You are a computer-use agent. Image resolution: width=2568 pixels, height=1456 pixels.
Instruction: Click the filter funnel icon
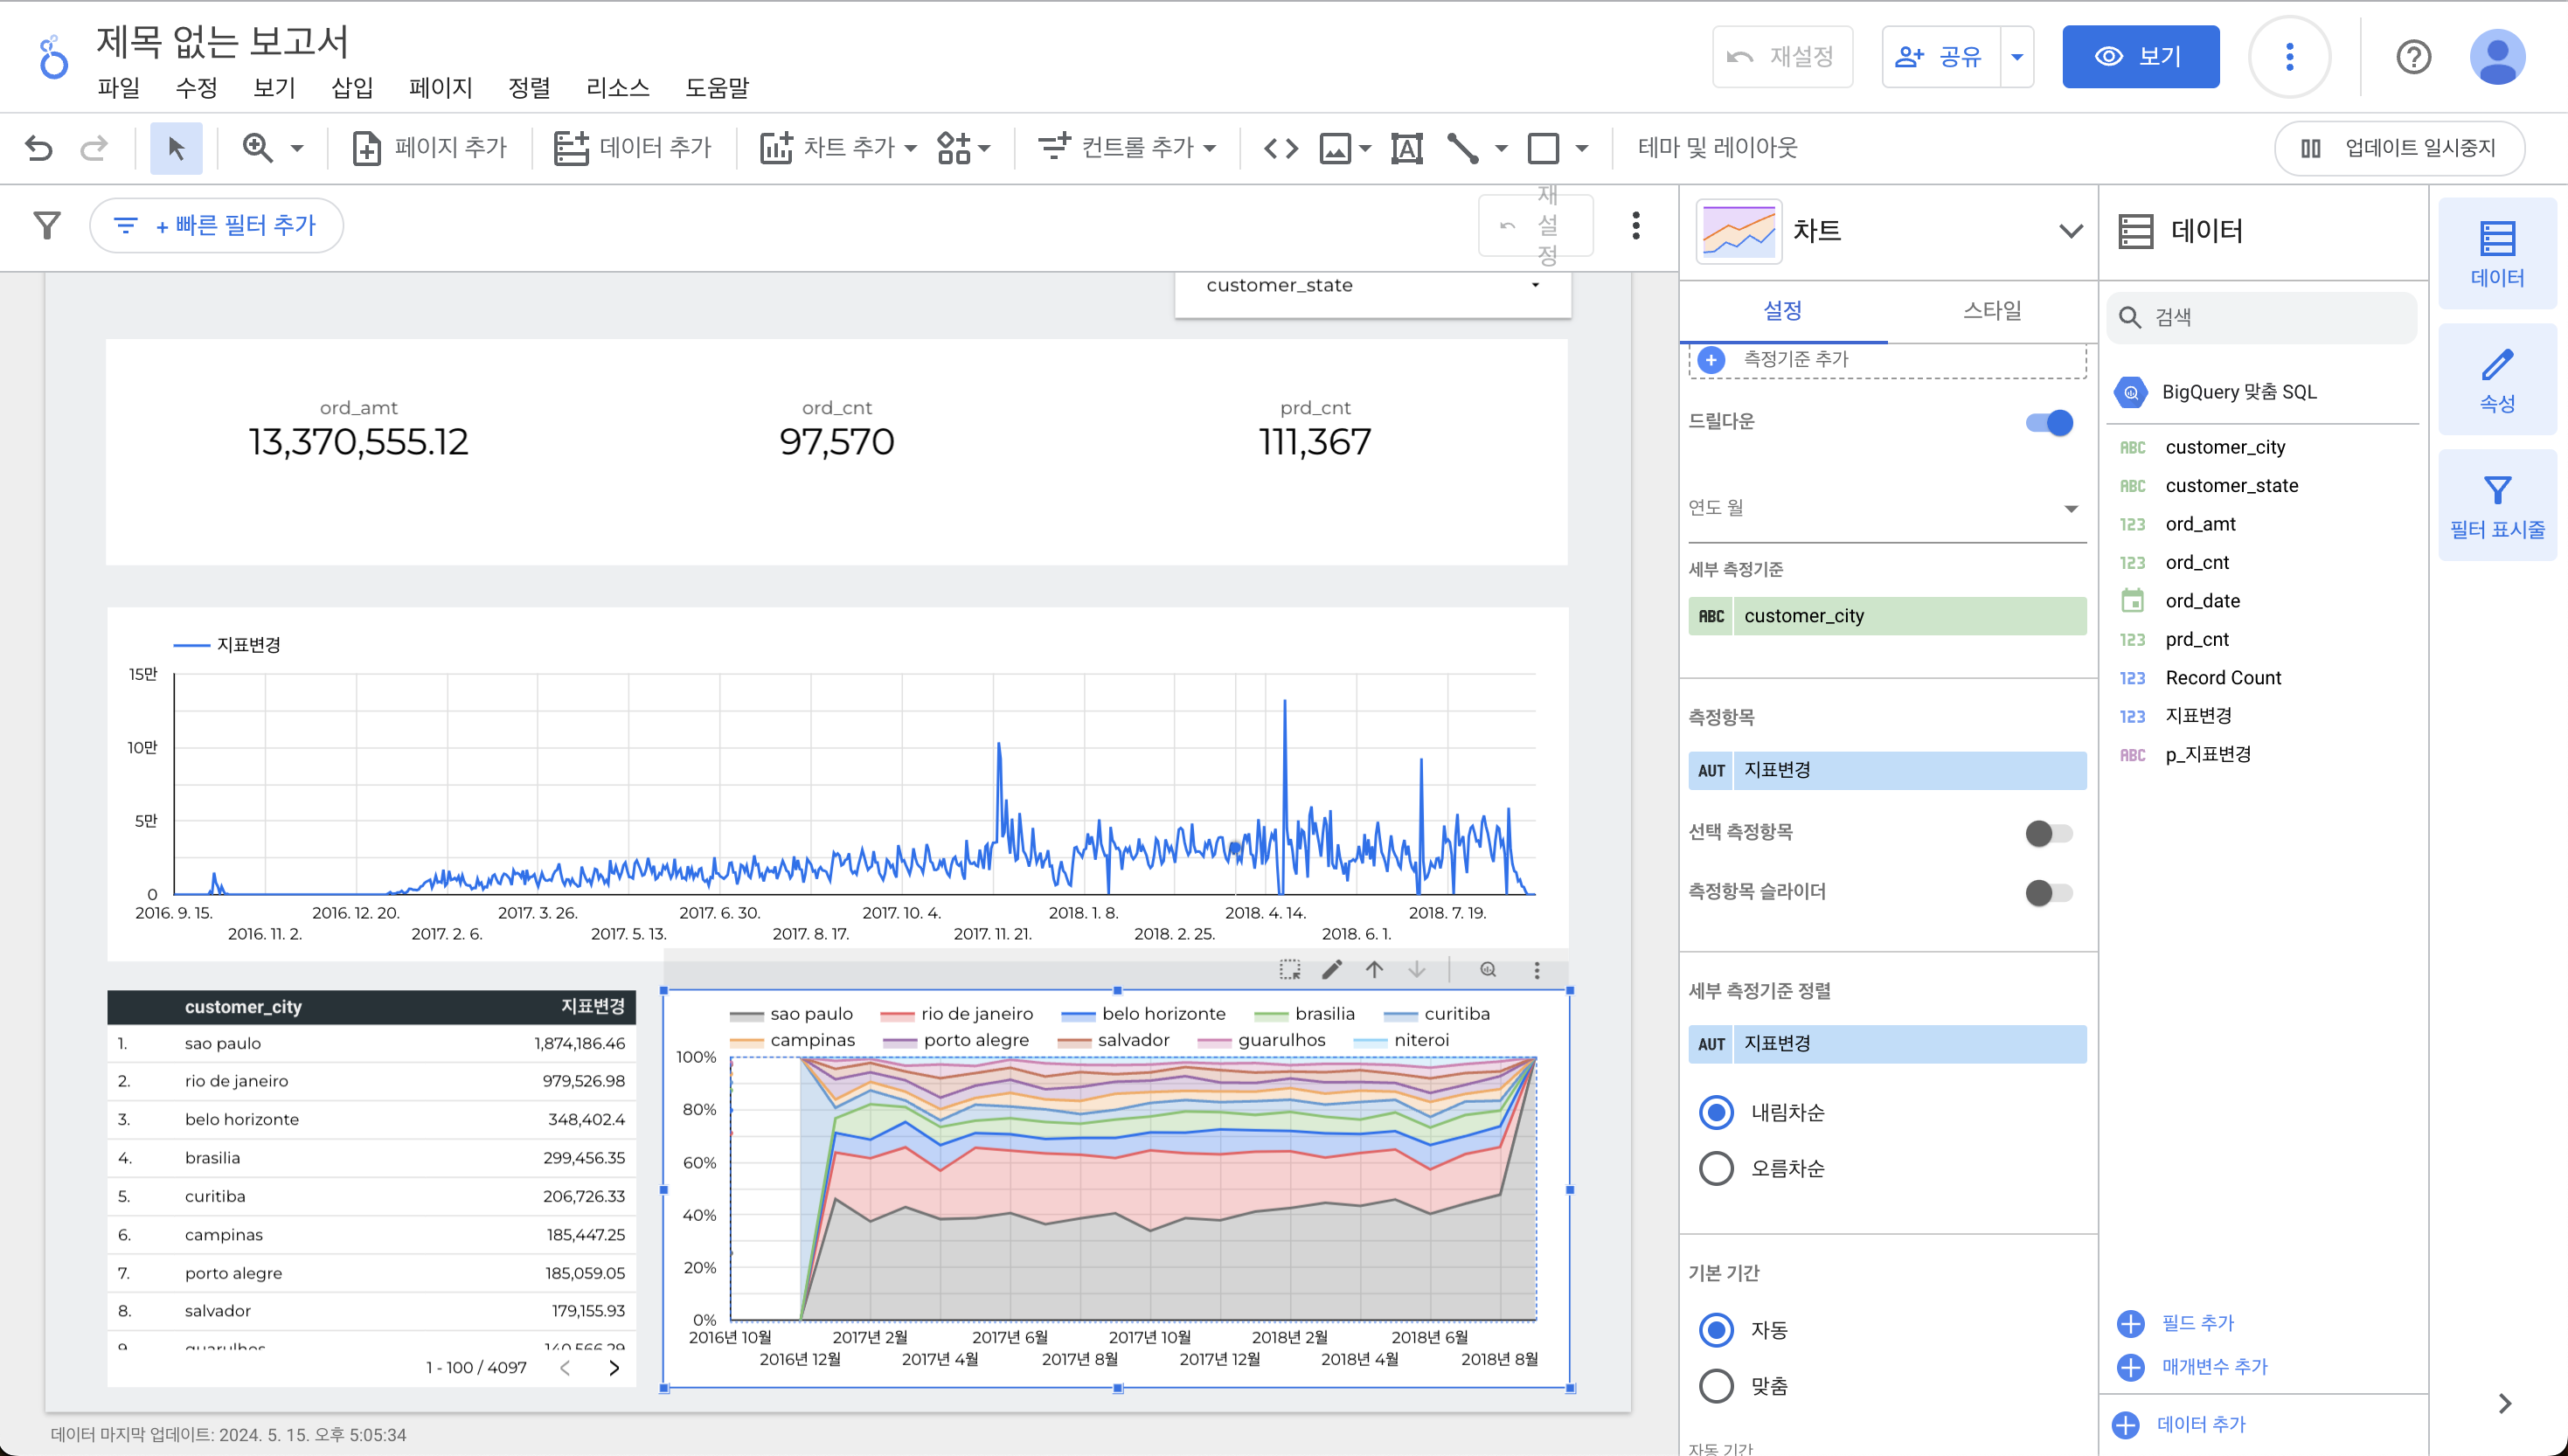click(47, 225)
